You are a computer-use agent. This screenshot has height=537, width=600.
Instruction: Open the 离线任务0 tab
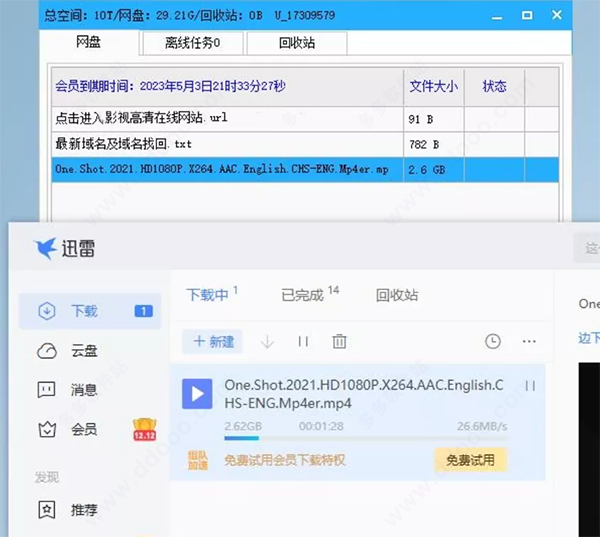(x=192, y=43)
